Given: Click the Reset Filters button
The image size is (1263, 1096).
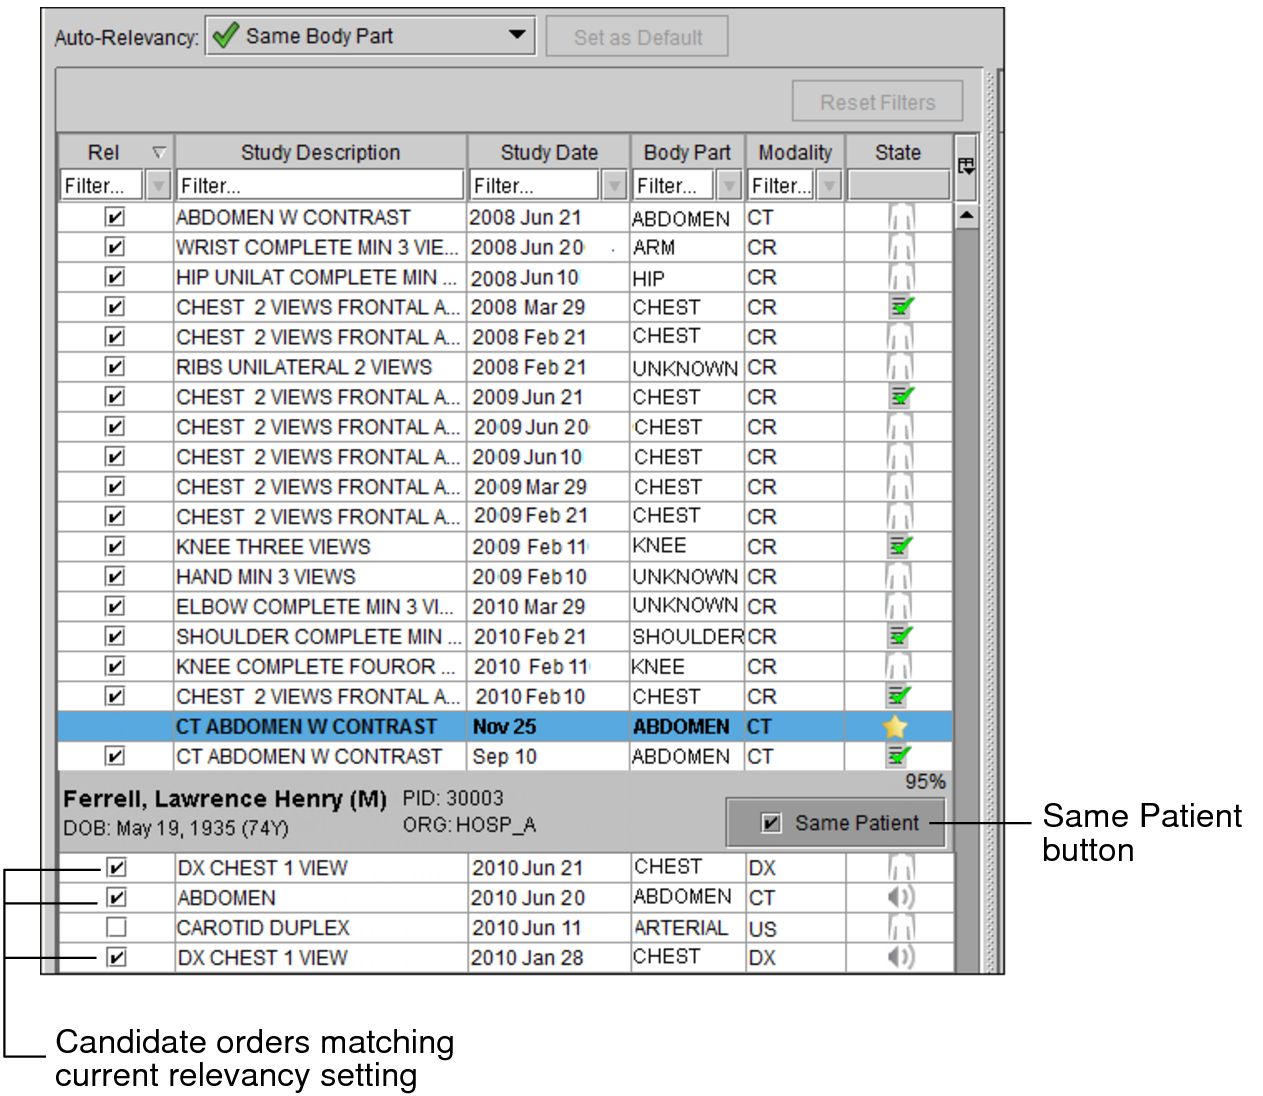Looking at the screenshot, I should (x=877, y=102).
